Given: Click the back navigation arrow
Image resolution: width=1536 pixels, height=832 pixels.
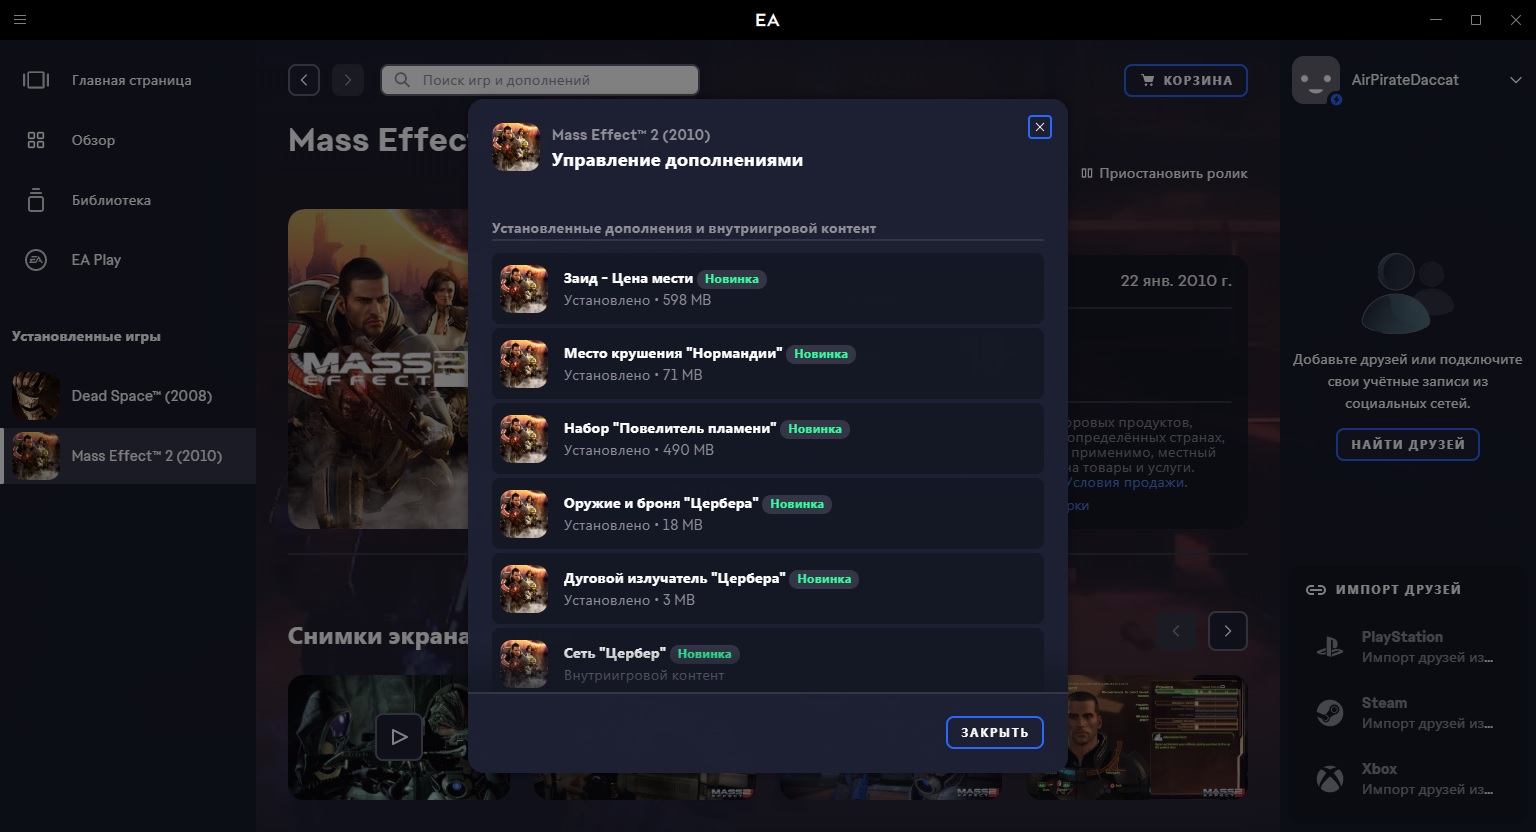Looking at the screenshot, I should tap(304, 80).
